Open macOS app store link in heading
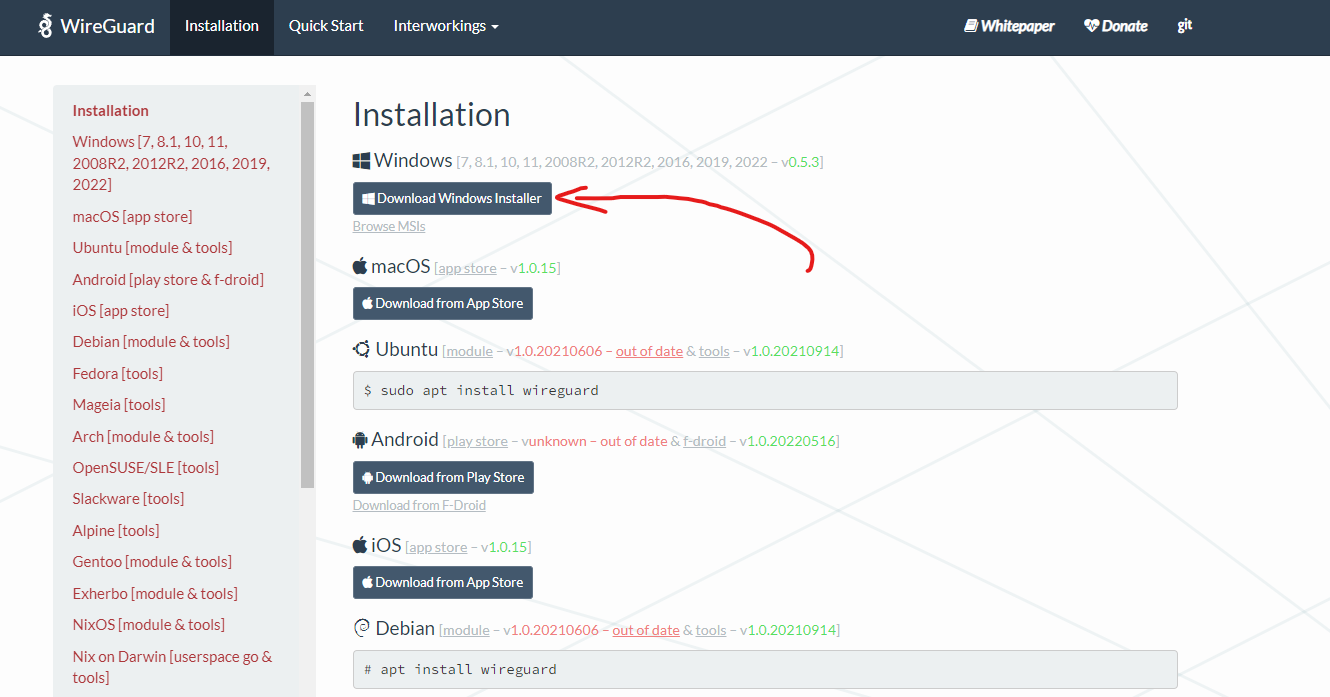 [467, 268]
